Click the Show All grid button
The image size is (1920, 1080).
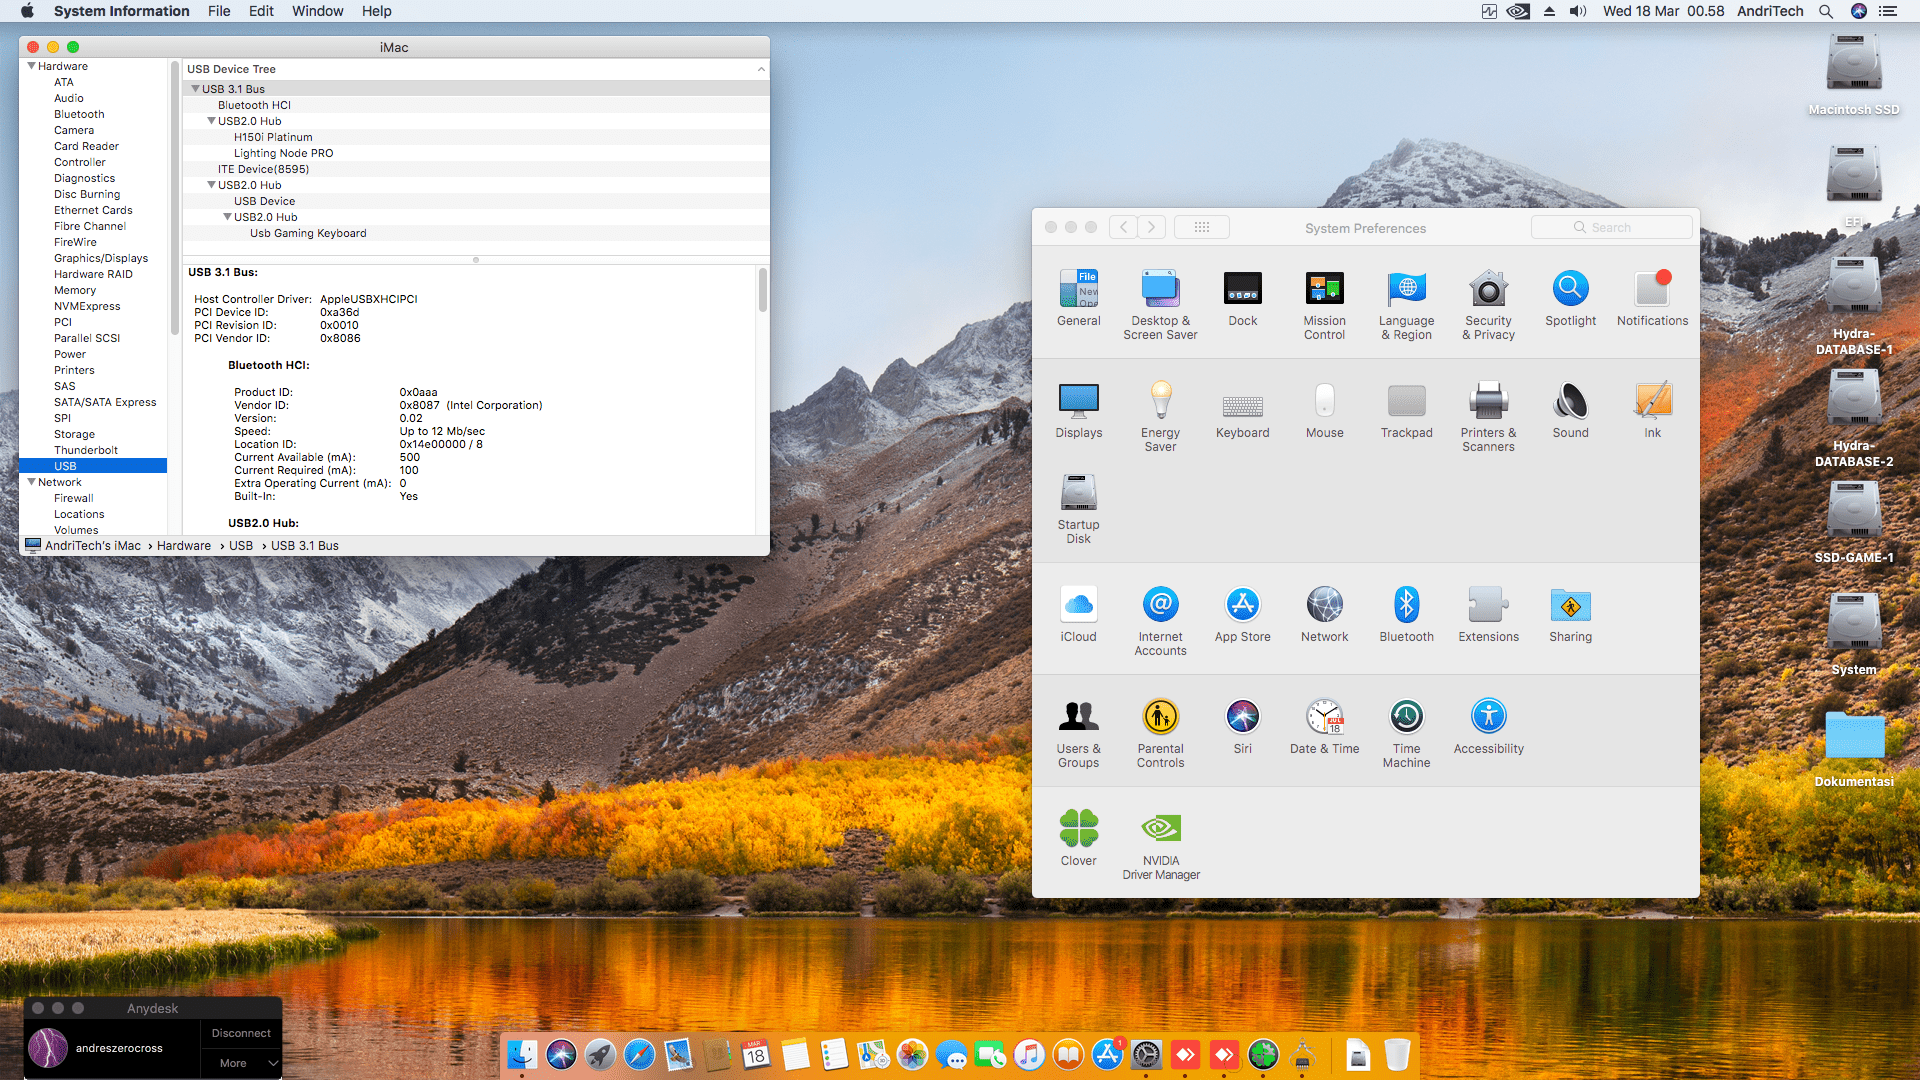pyautogui.click(x=1201, y=227)
